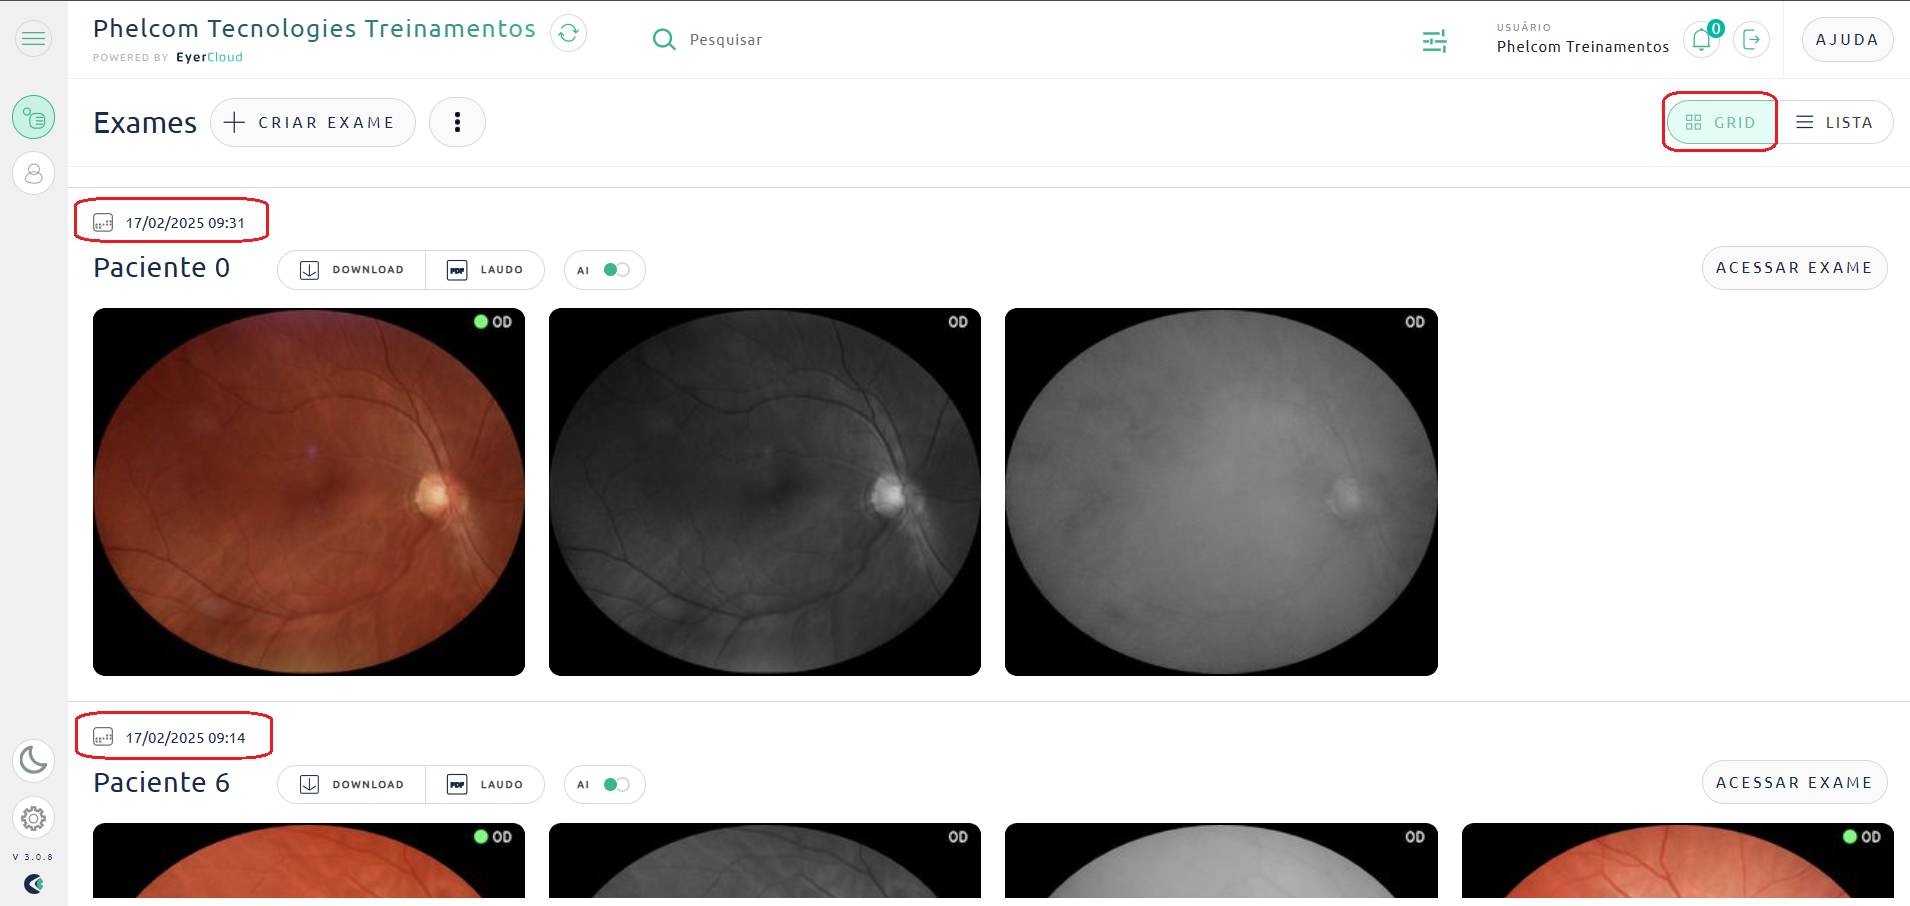Click the 17/02/2025 09:14 exam date

pyautogui.click(x=185, y=738)
